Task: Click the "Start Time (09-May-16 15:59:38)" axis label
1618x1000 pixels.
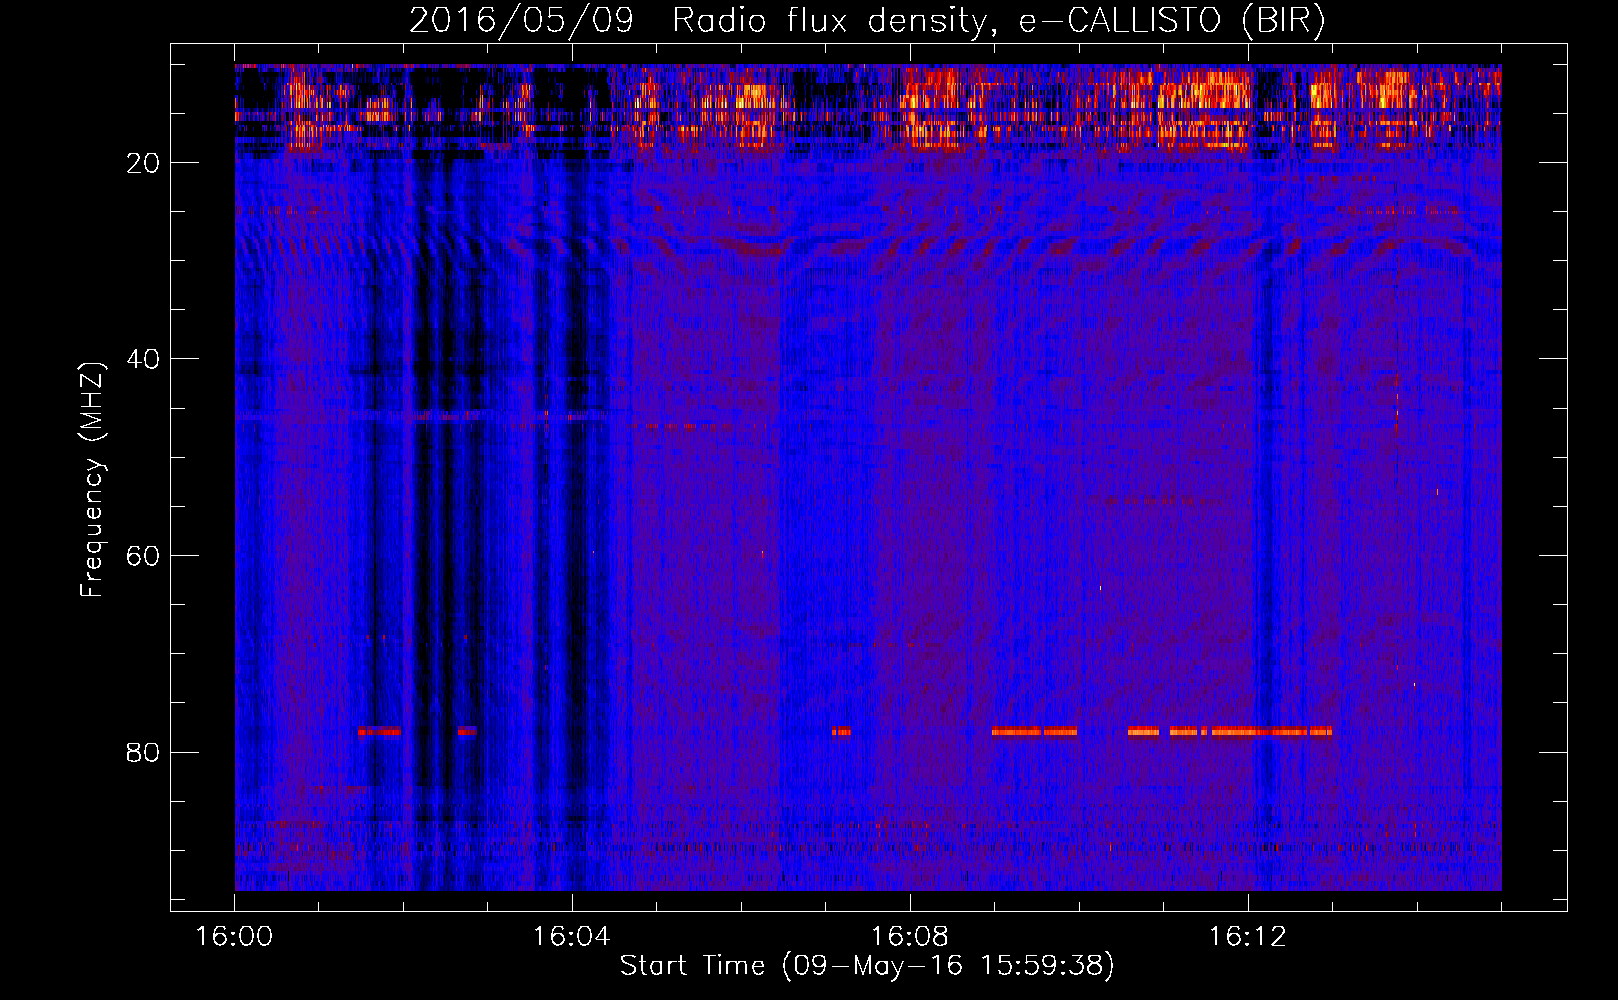Action: [867, 966]
